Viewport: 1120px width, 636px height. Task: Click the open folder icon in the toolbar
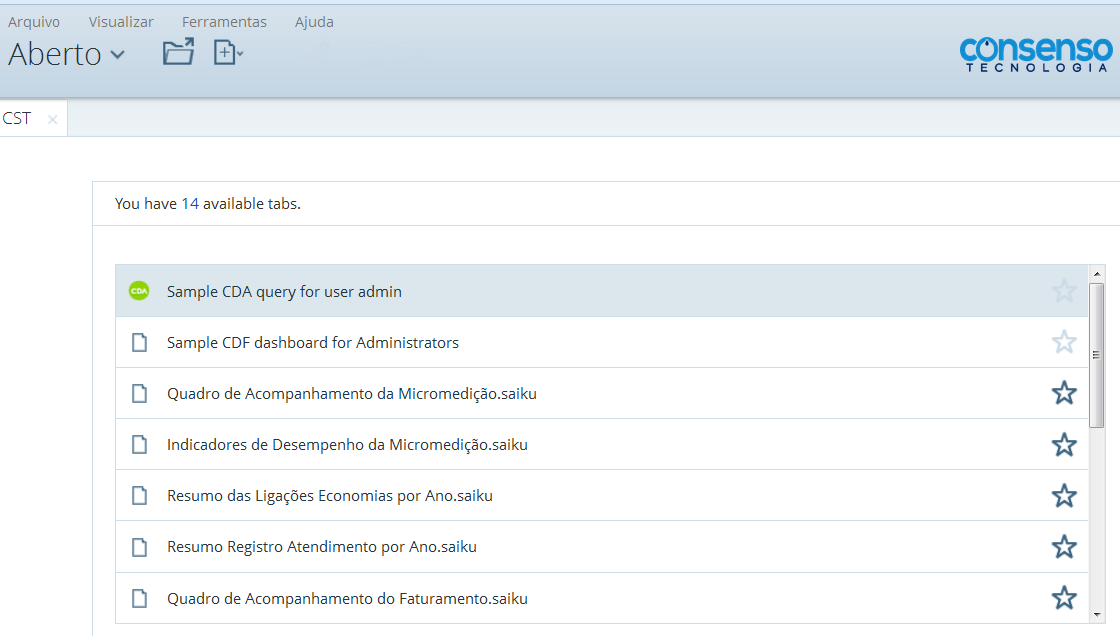click(178, 52)
